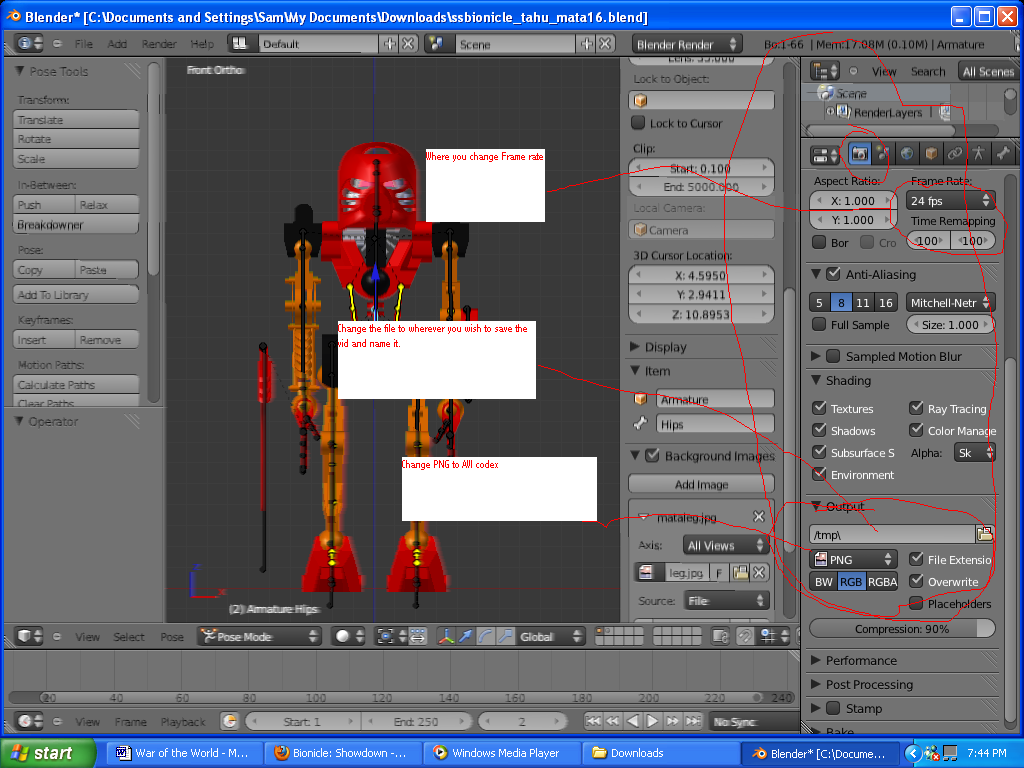Enable the translate manipulator arrow icon
Screen dimensions: 1024x768
[467, 636]
